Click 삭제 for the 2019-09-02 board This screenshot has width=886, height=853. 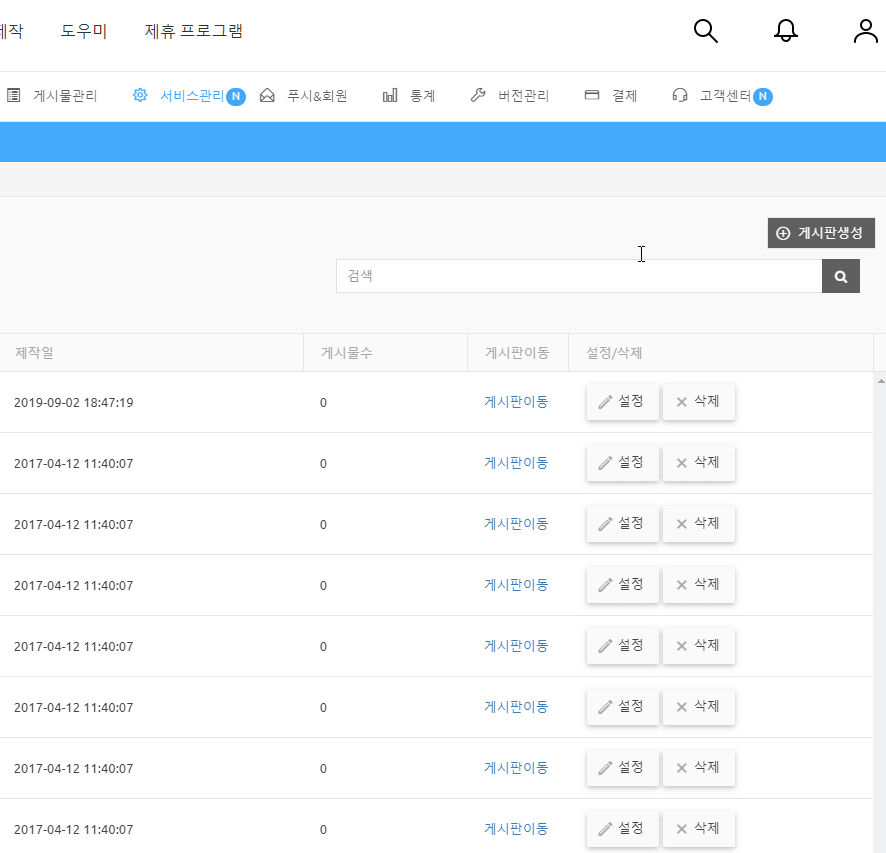pyautogui.click(x=698, y=402)
